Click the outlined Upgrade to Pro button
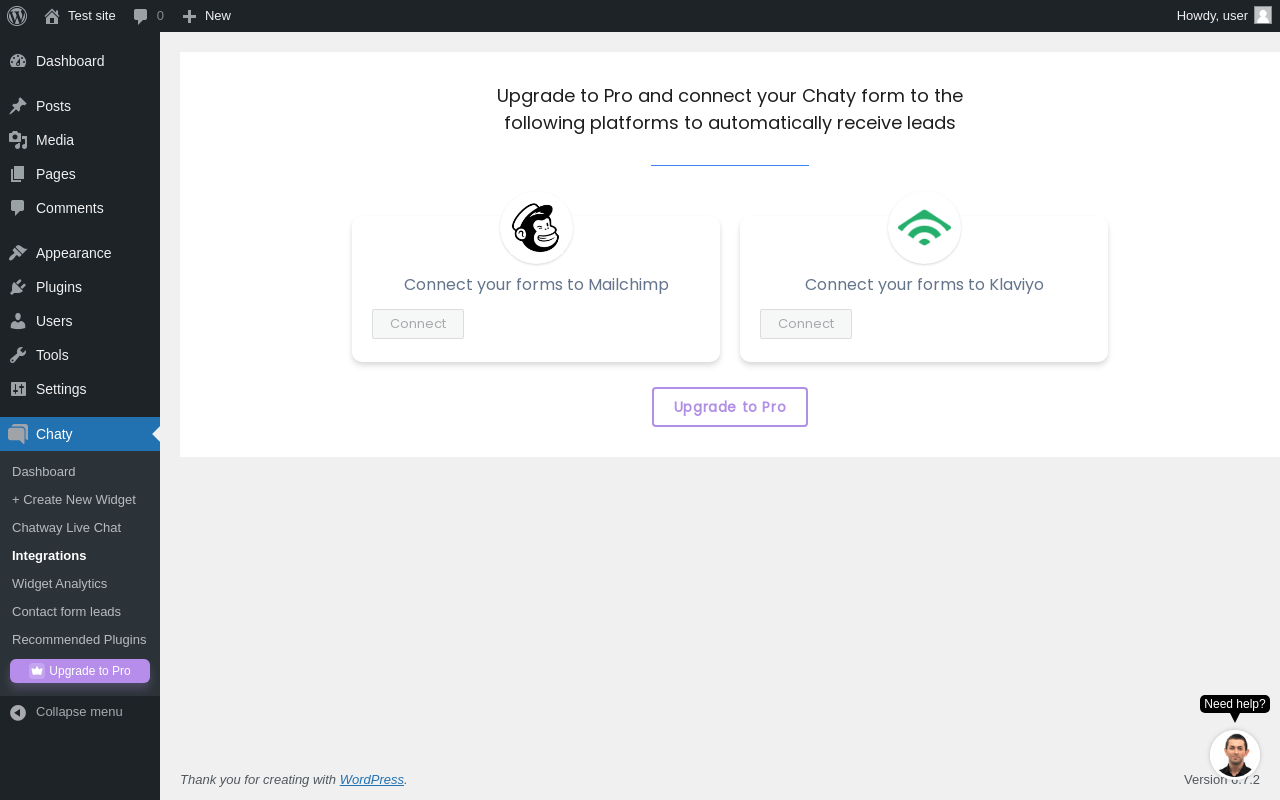Screen dimensions: 1280x800 pos(730,407)
